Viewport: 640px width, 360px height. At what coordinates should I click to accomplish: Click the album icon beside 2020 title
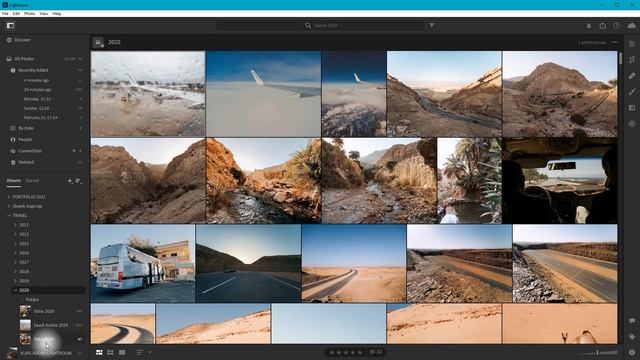pos(98,42)
